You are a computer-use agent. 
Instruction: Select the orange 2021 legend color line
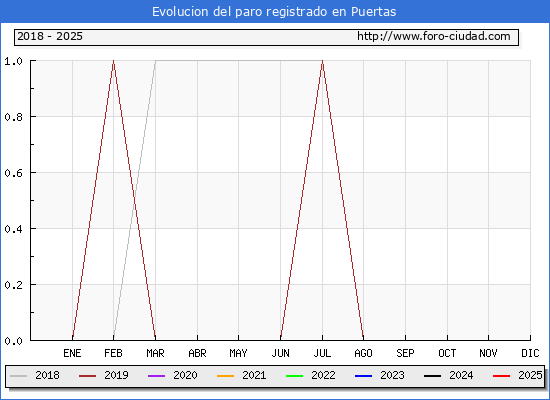point(226,376)
